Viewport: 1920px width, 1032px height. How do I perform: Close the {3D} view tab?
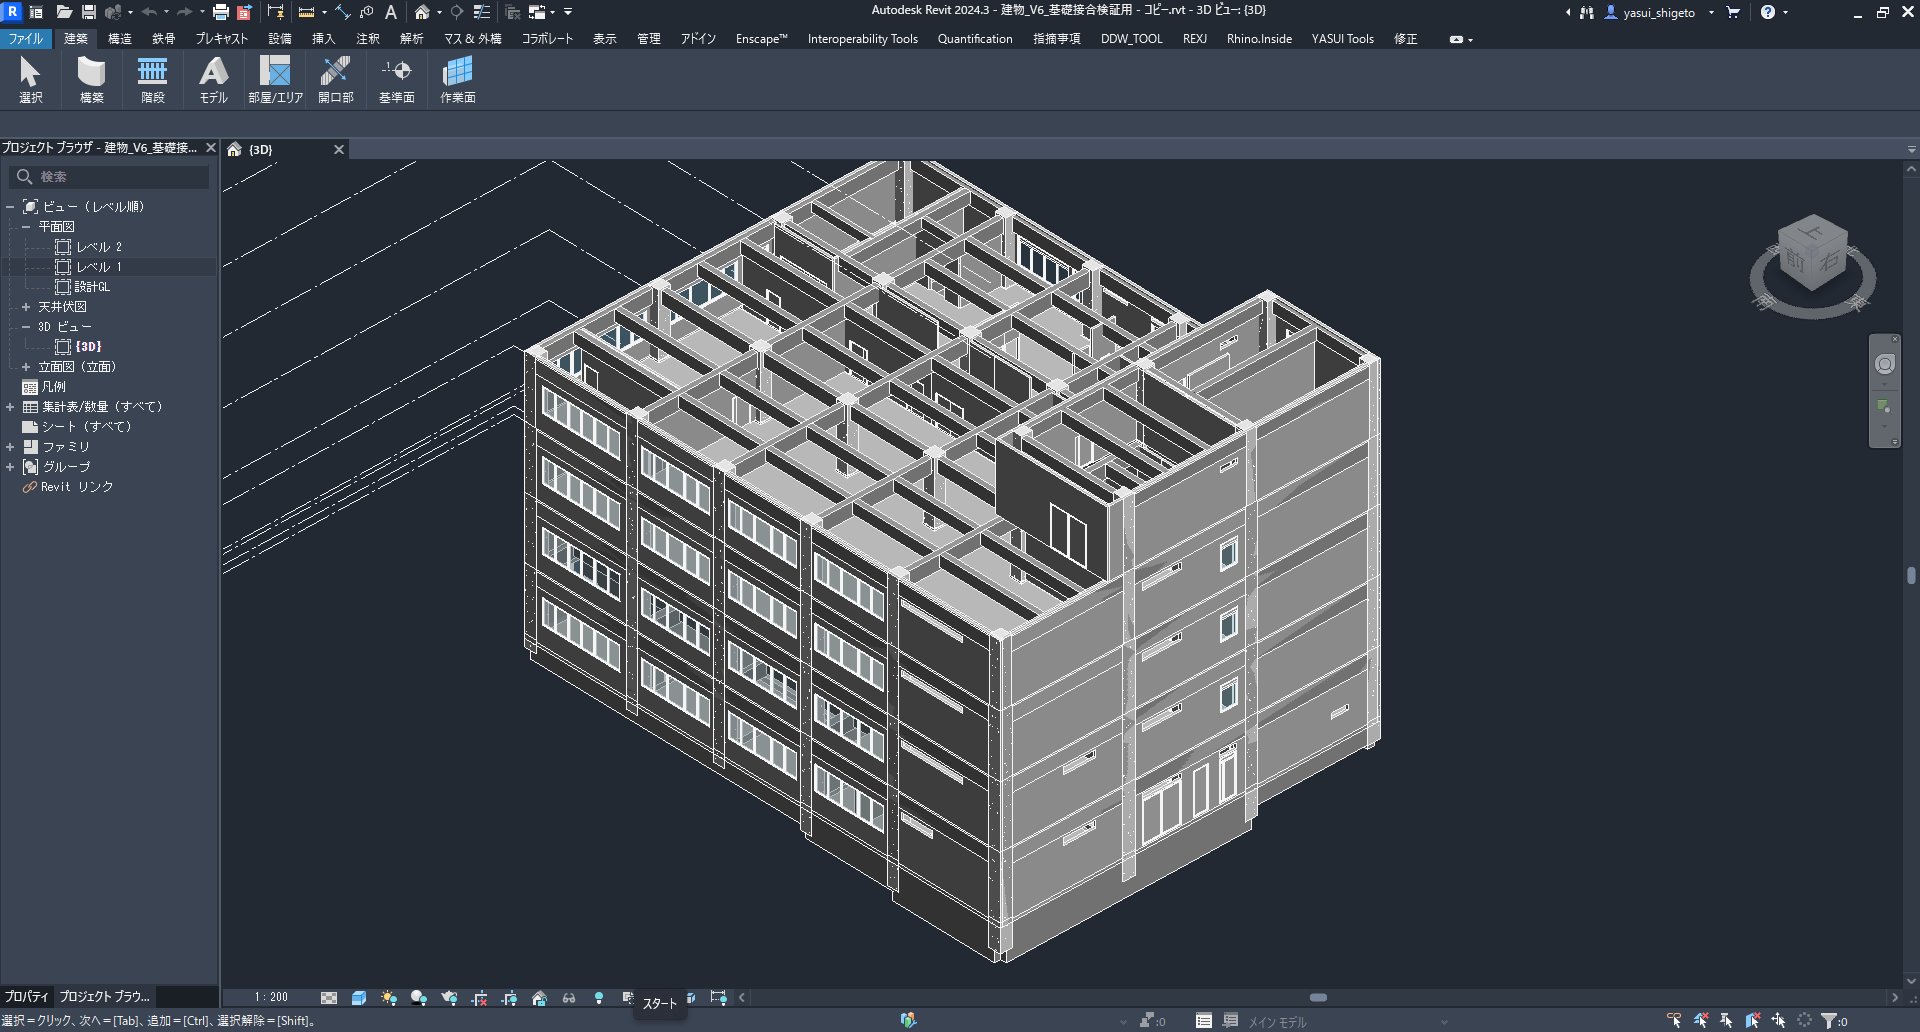(339, 149)
